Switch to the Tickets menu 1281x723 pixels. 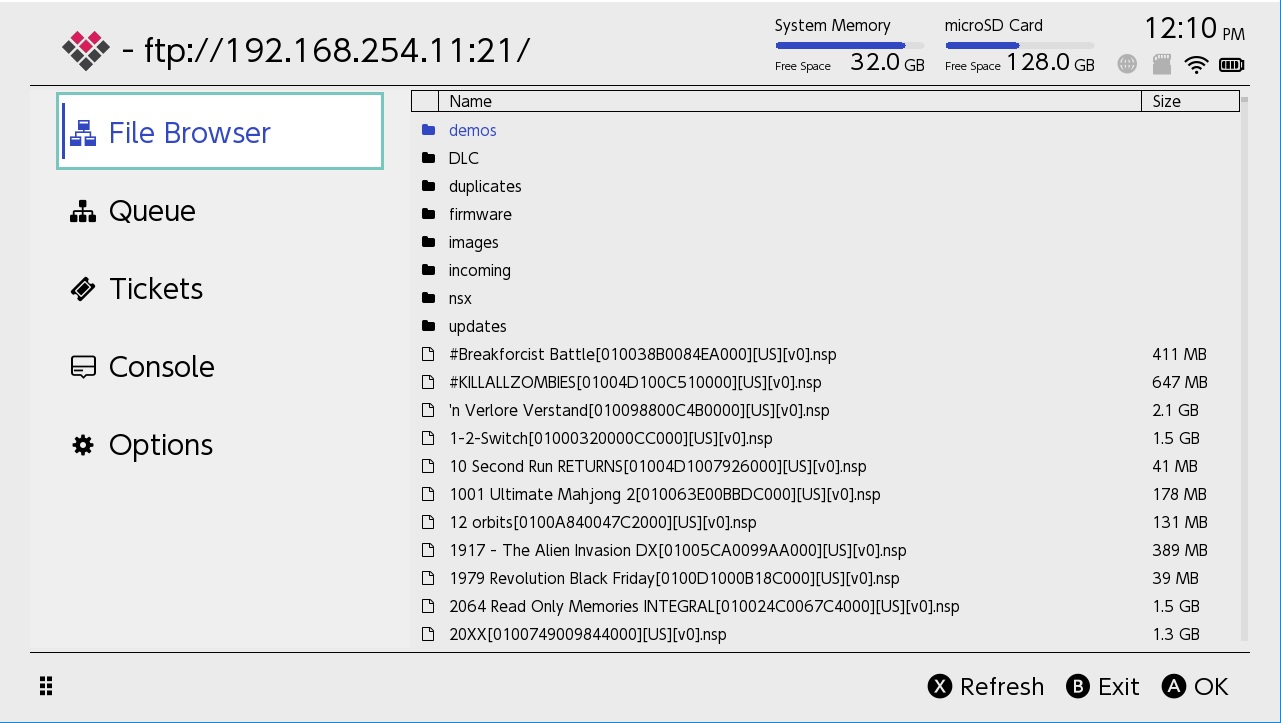point(155,289)
